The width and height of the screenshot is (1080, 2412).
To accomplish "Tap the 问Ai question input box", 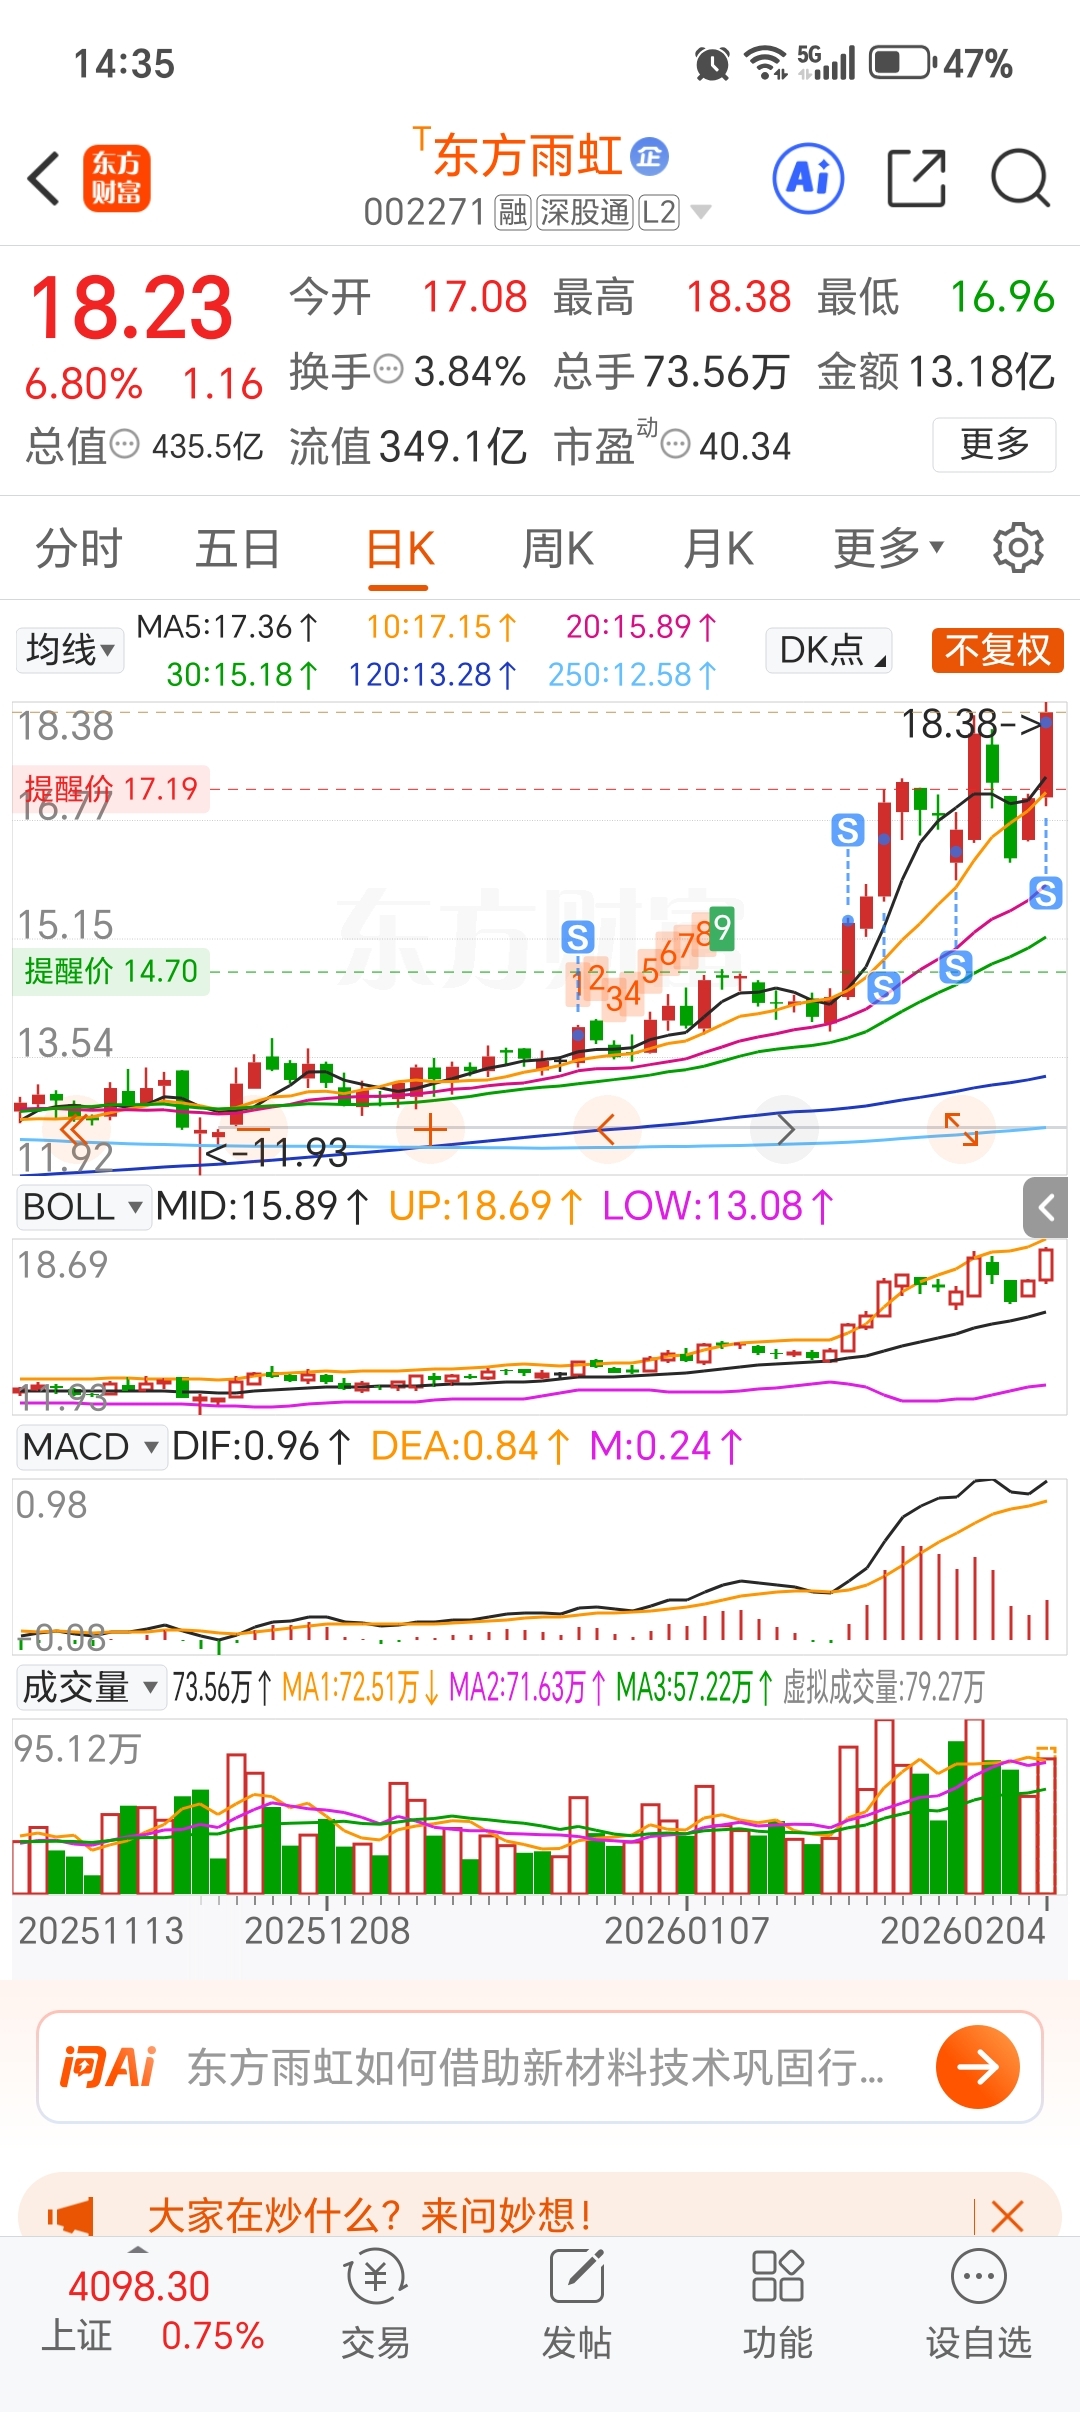I will point(540,2067).
